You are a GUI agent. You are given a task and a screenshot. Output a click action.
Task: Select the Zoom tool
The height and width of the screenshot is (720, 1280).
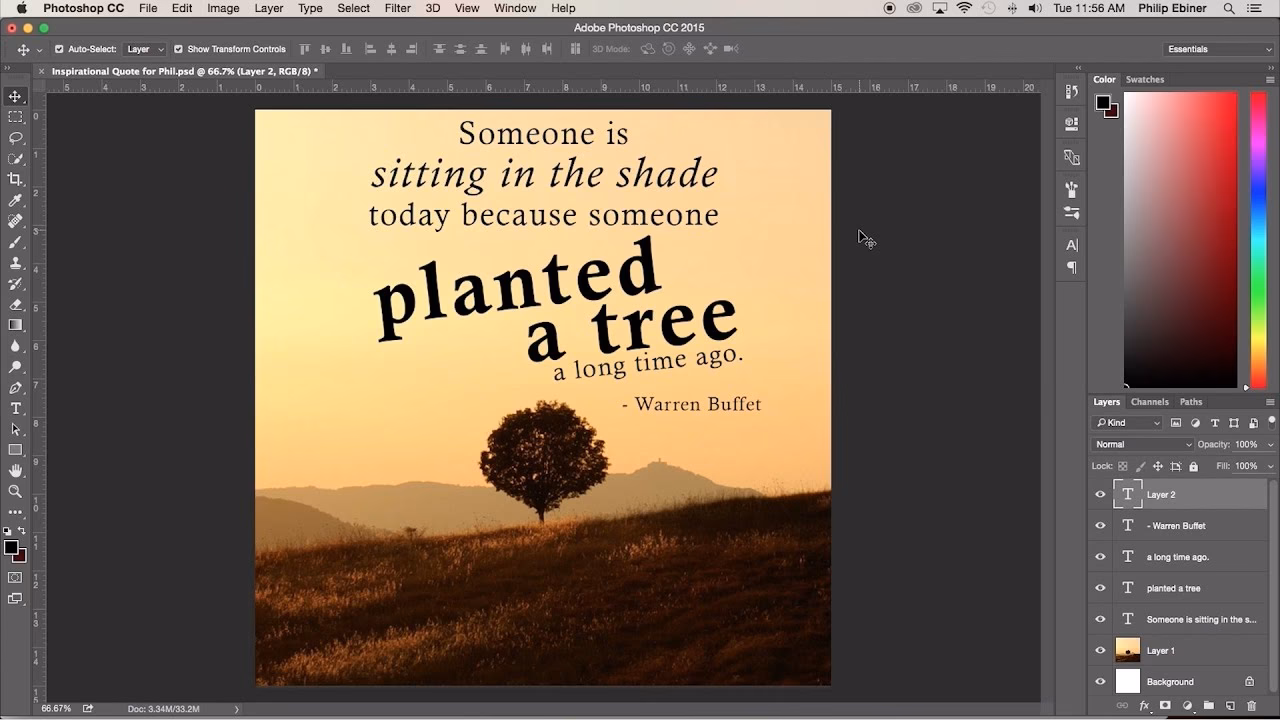coord(14,491)
